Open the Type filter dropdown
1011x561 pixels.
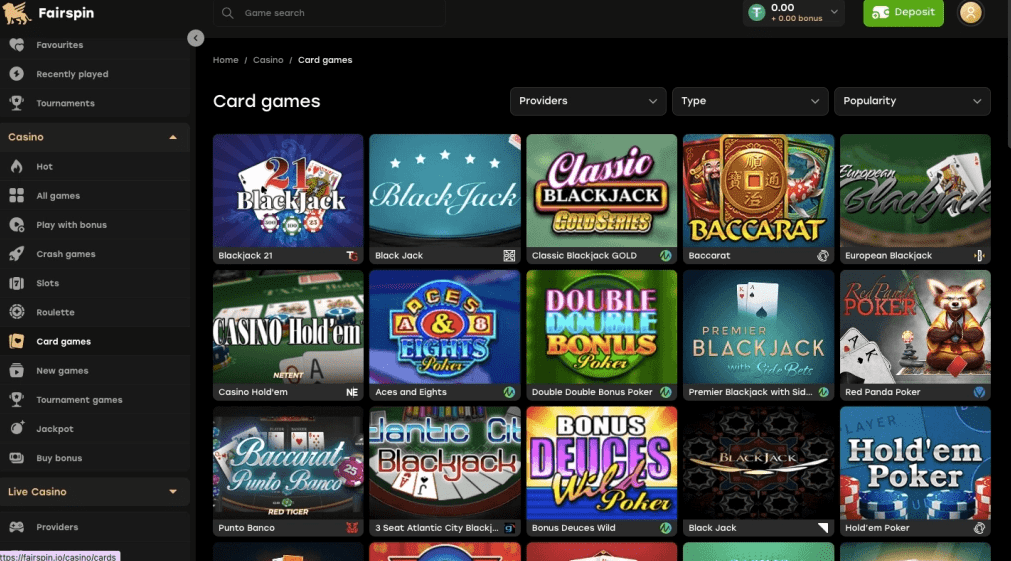[750, 101]
